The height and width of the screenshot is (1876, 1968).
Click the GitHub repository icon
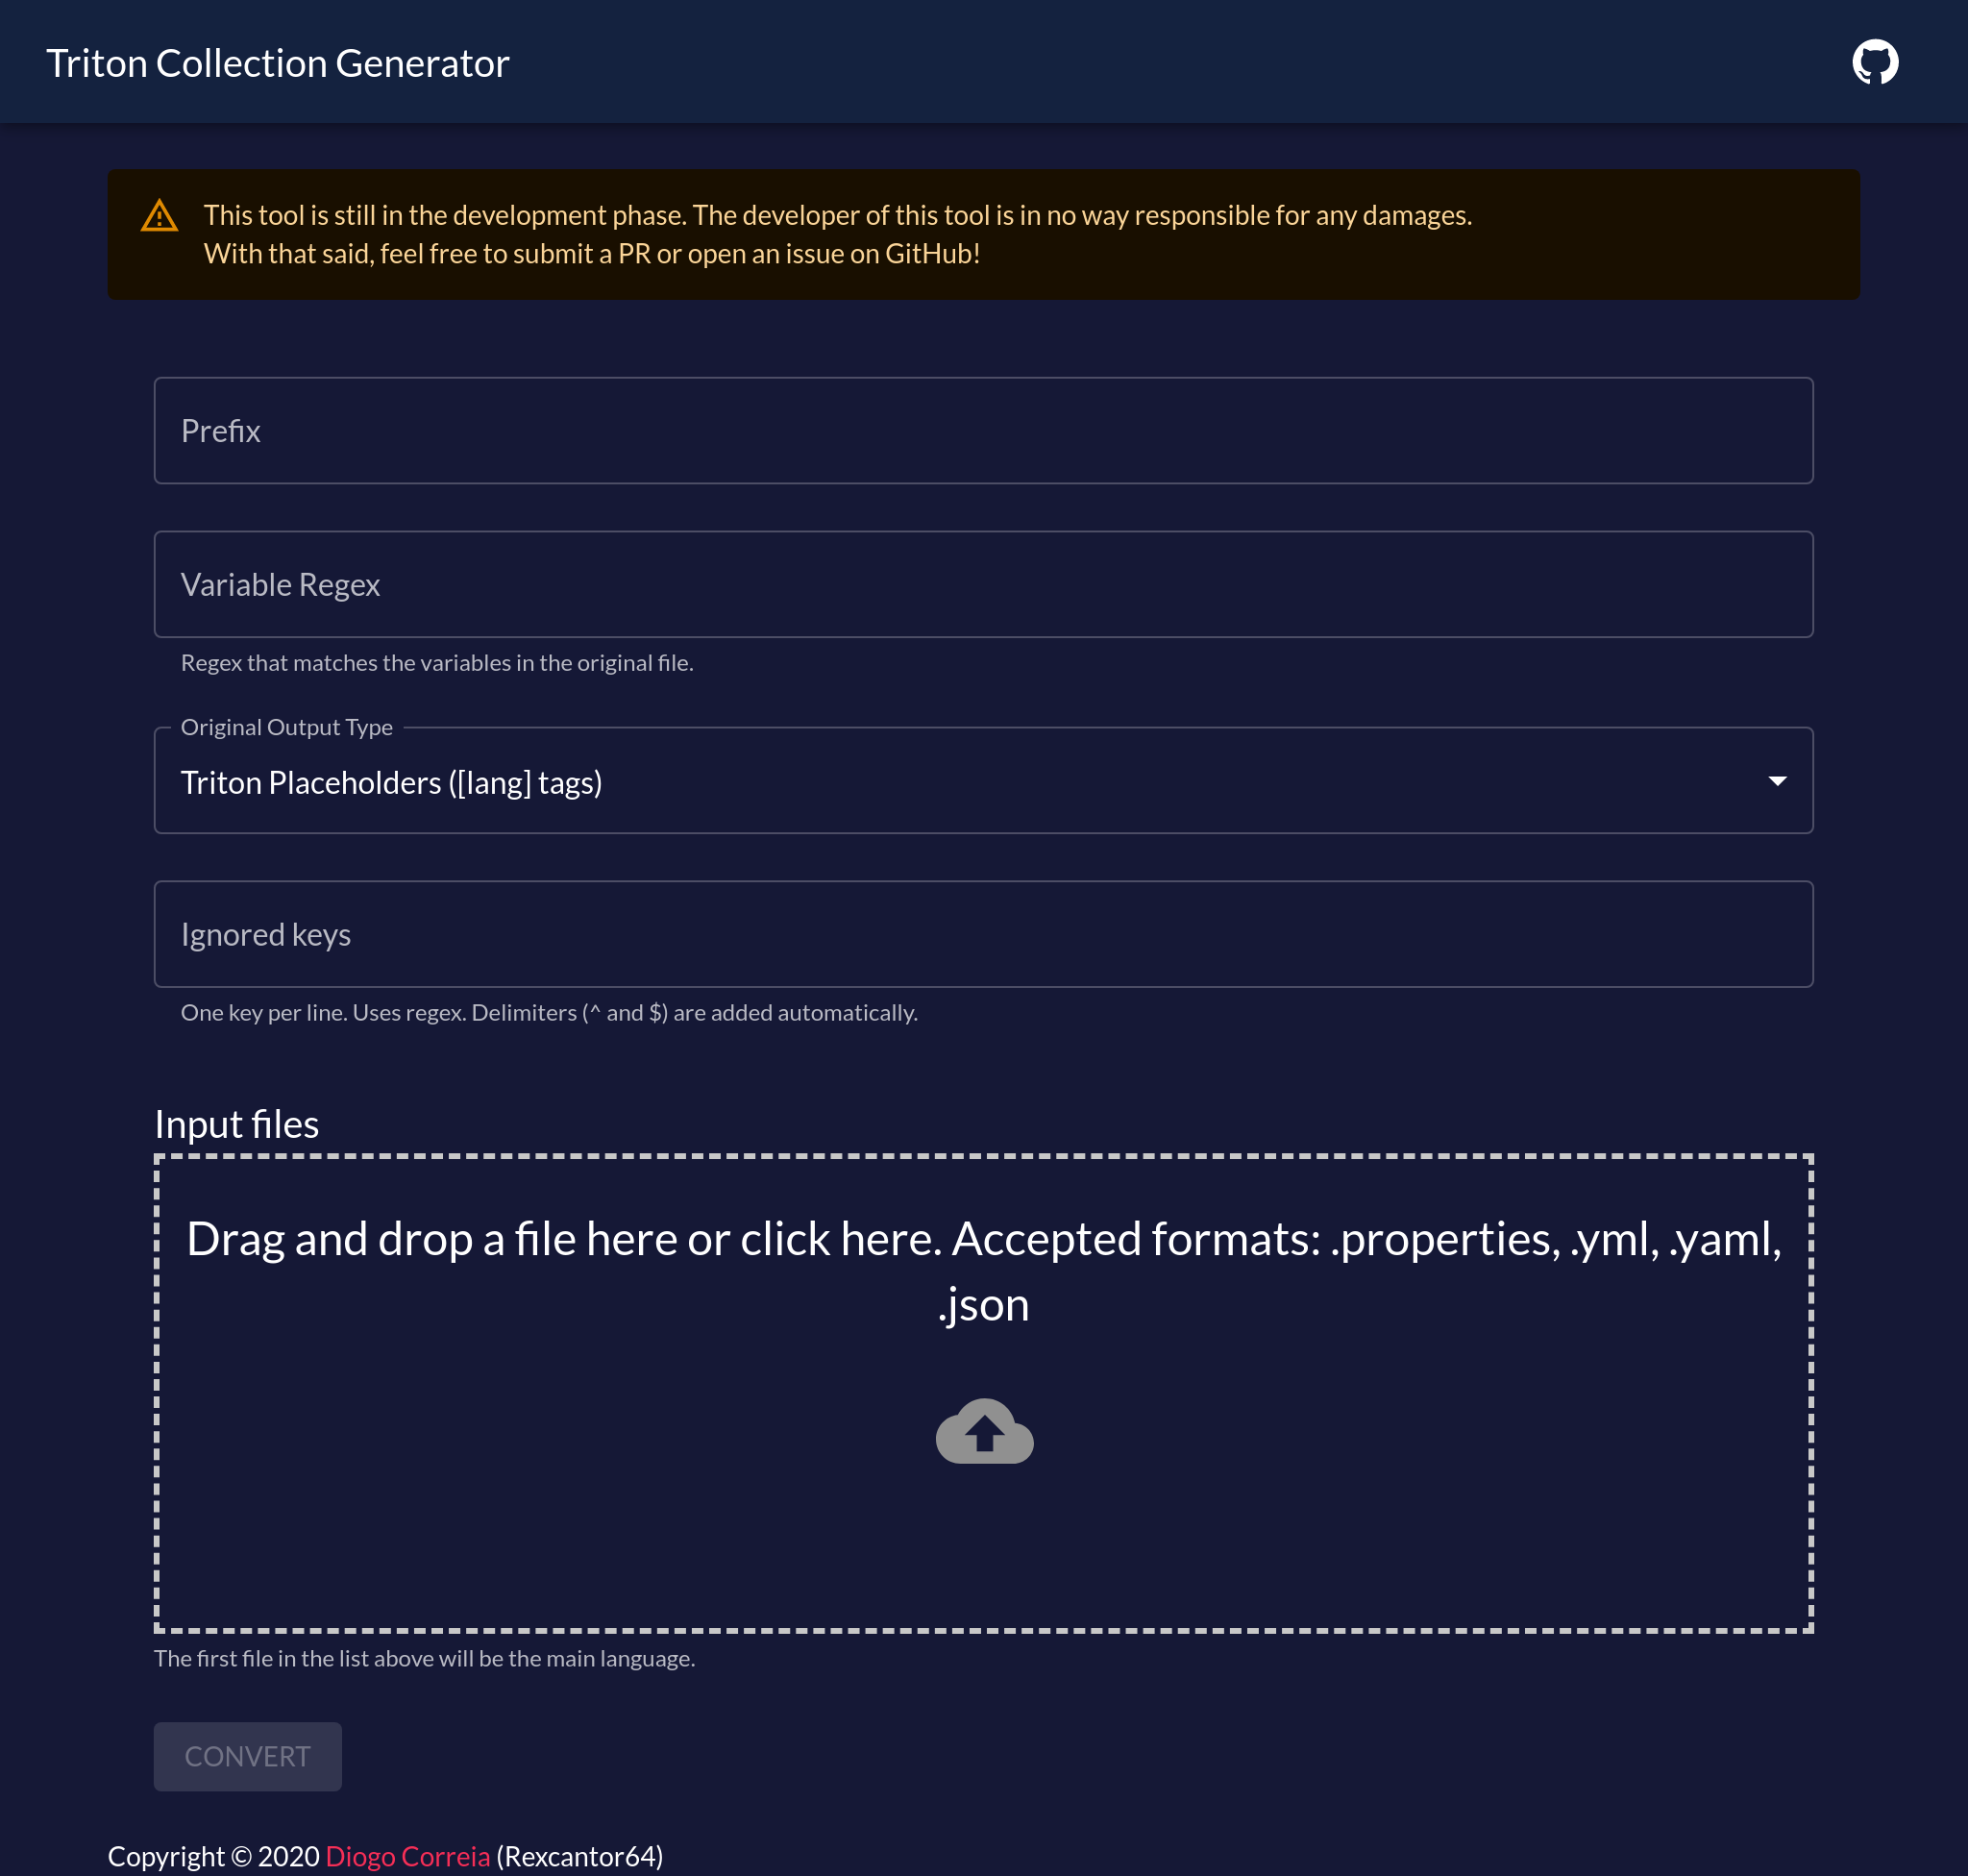pyautogui.click(x=1873, y=62)
